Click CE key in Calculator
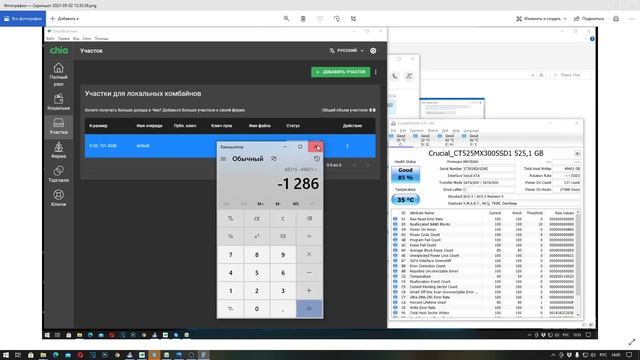Viewport: 640px width, 360px height. pos(257,219)
